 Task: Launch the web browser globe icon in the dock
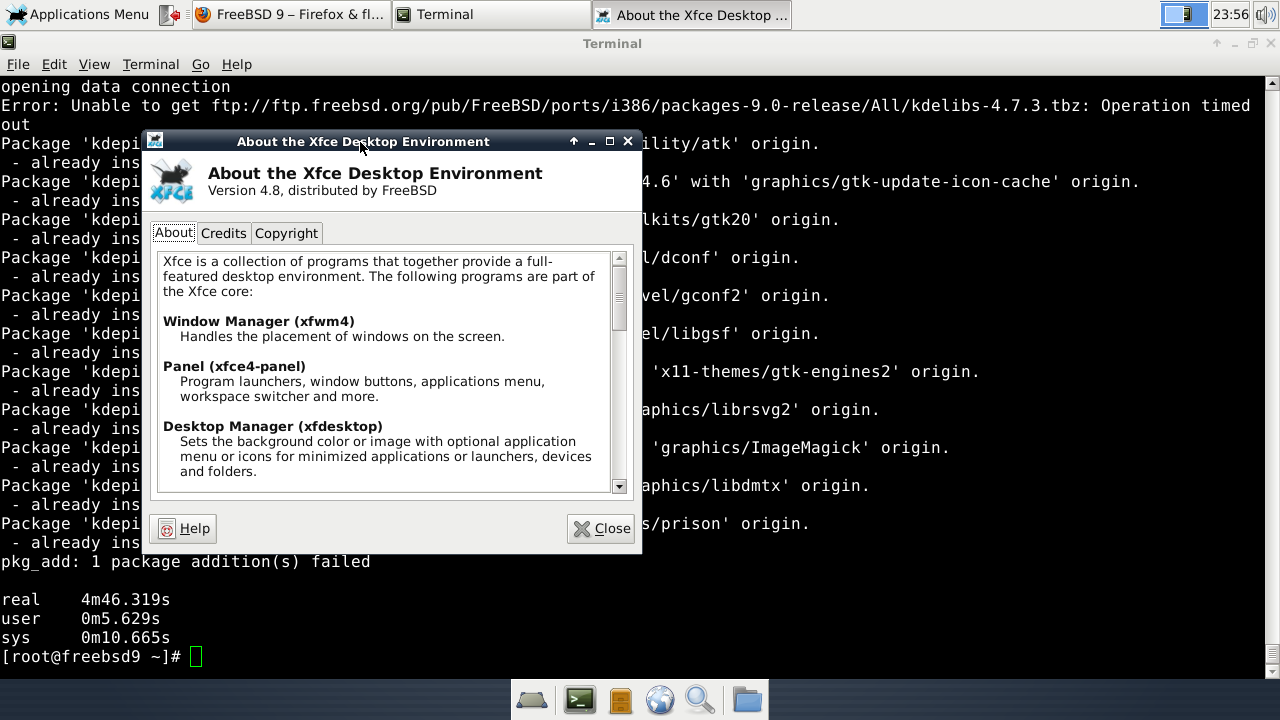pyautogui.click(x=660, y=700)
